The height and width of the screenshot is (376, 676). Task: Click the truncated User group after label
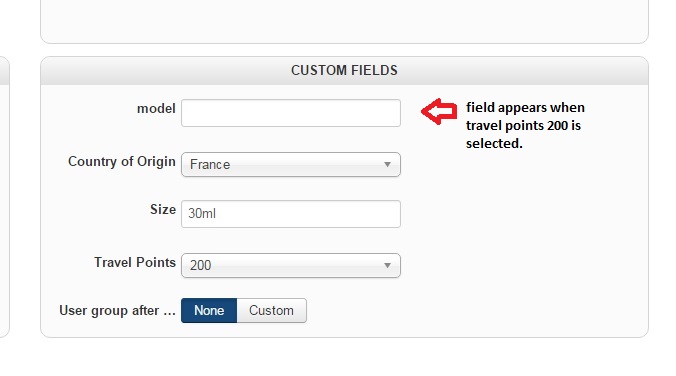[117, 310]
